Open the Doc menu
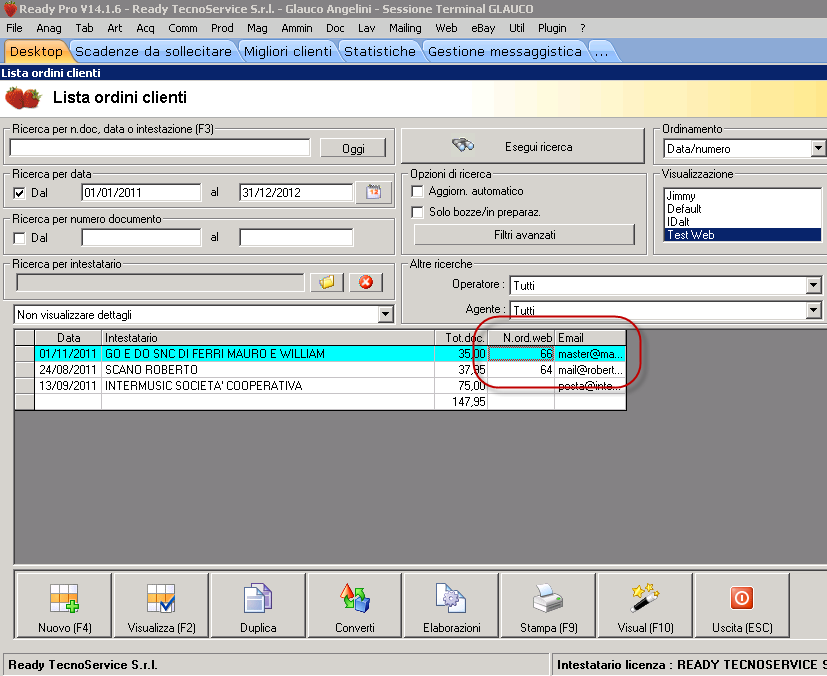Screen dimensions: 827x676 click(335, 28)
